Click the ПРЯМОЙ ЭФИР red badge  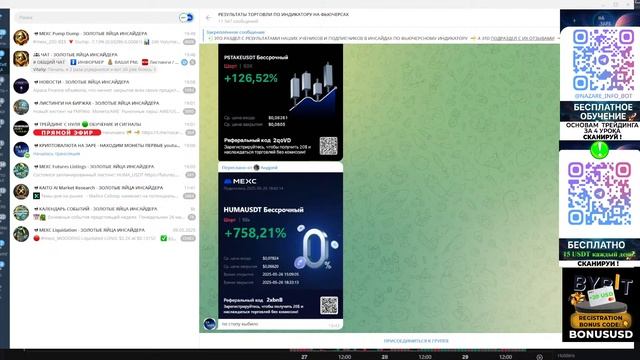[x=67, y=133]
